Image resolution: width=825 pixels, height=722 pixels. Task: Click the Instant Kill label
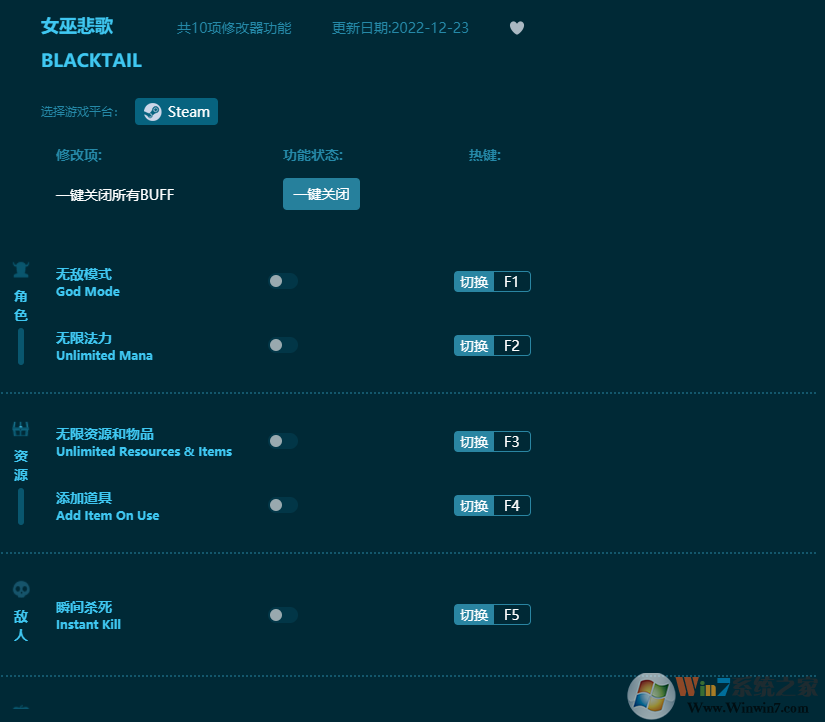click(88, 625)
